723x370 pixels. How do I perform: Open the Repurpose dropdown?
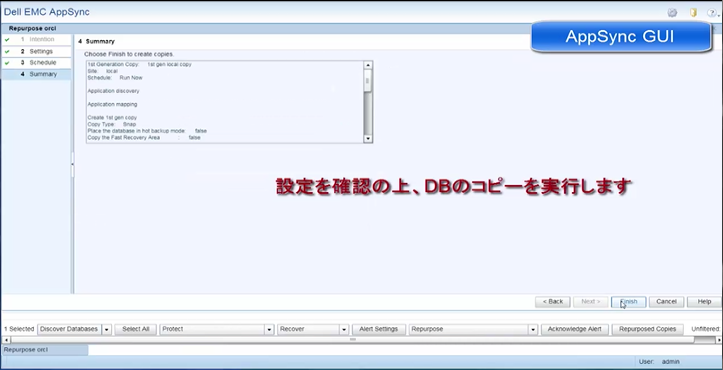(x=473, y=329)
